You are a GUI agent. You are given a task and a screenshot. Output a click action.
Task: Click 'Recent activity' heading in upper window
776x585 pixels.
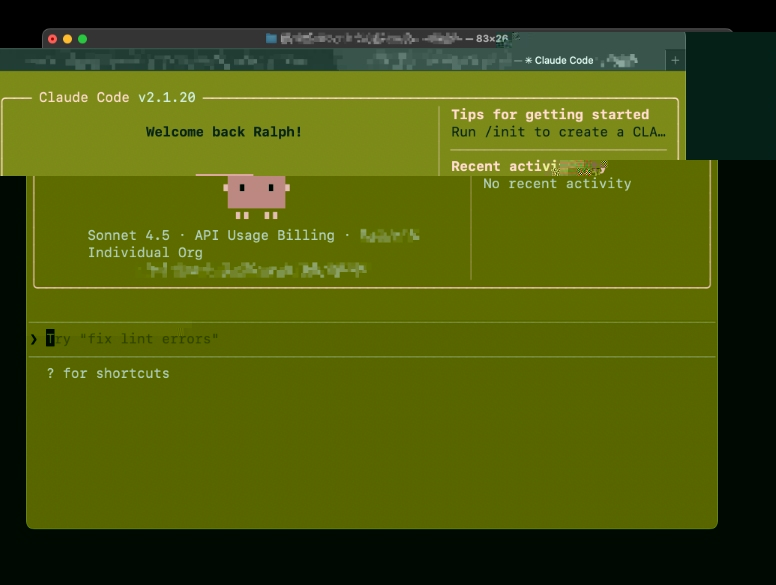tap(529, 166)
